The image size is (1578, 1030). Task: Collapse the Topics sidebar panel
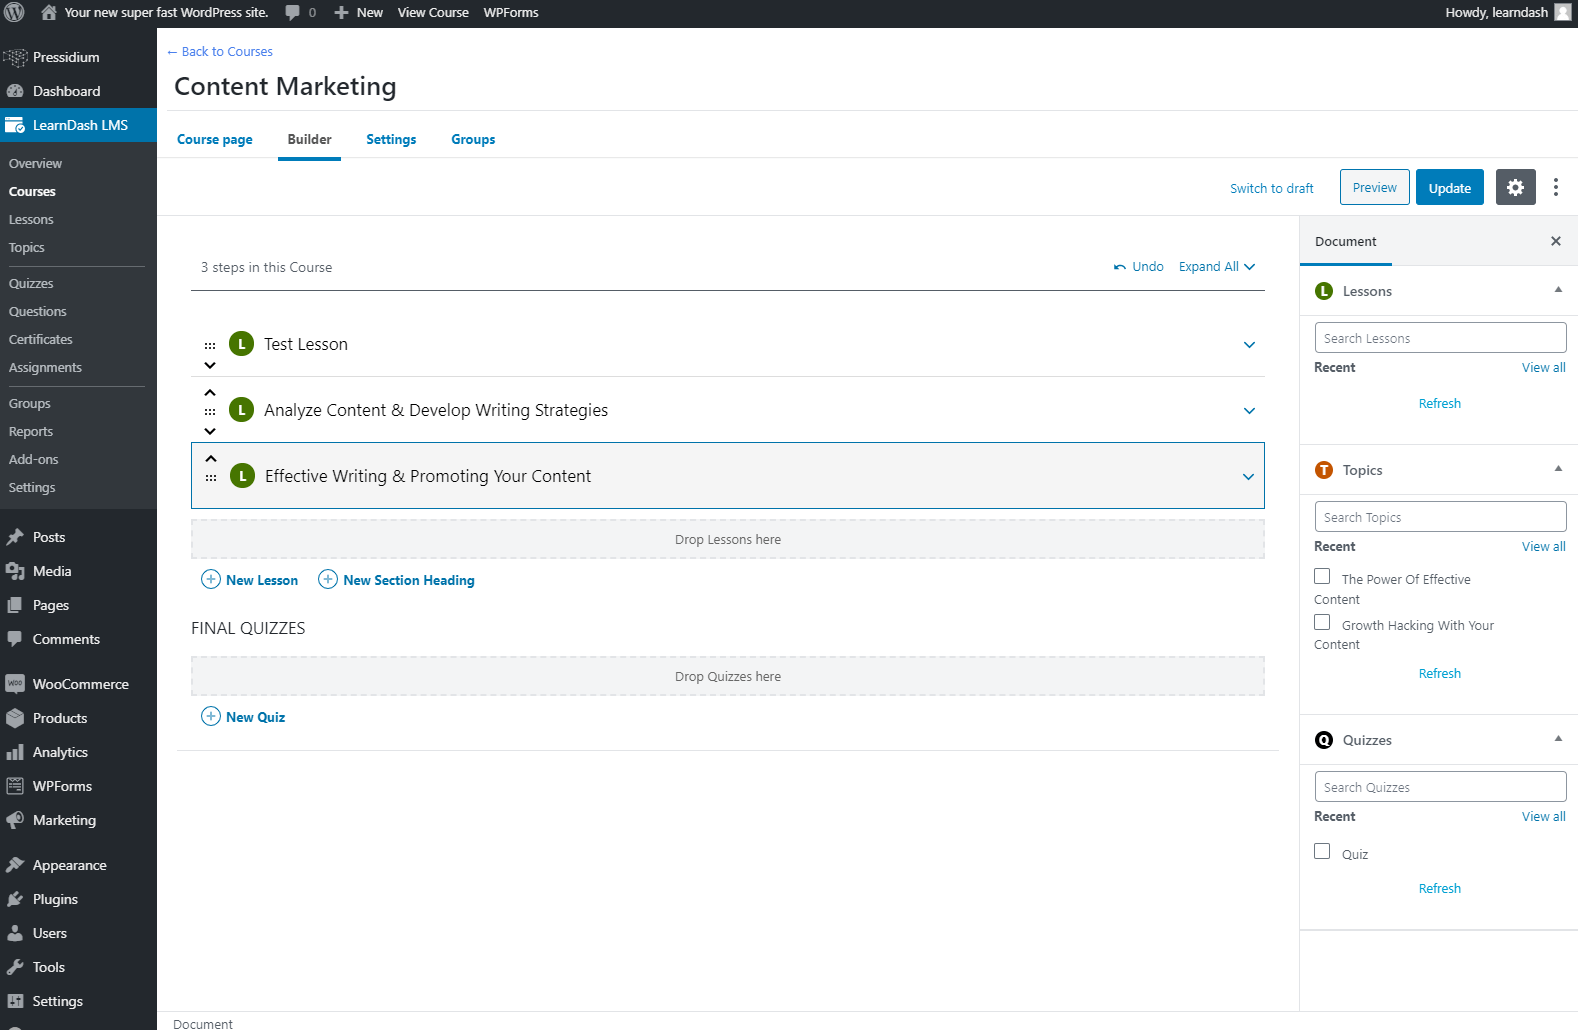click(x=1558, y=469)
